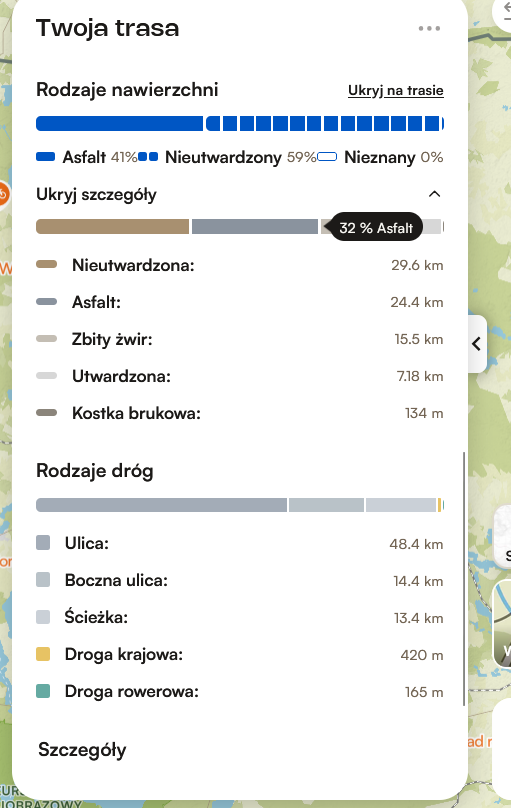Click the Nieznany outlined legend icon

327,157
